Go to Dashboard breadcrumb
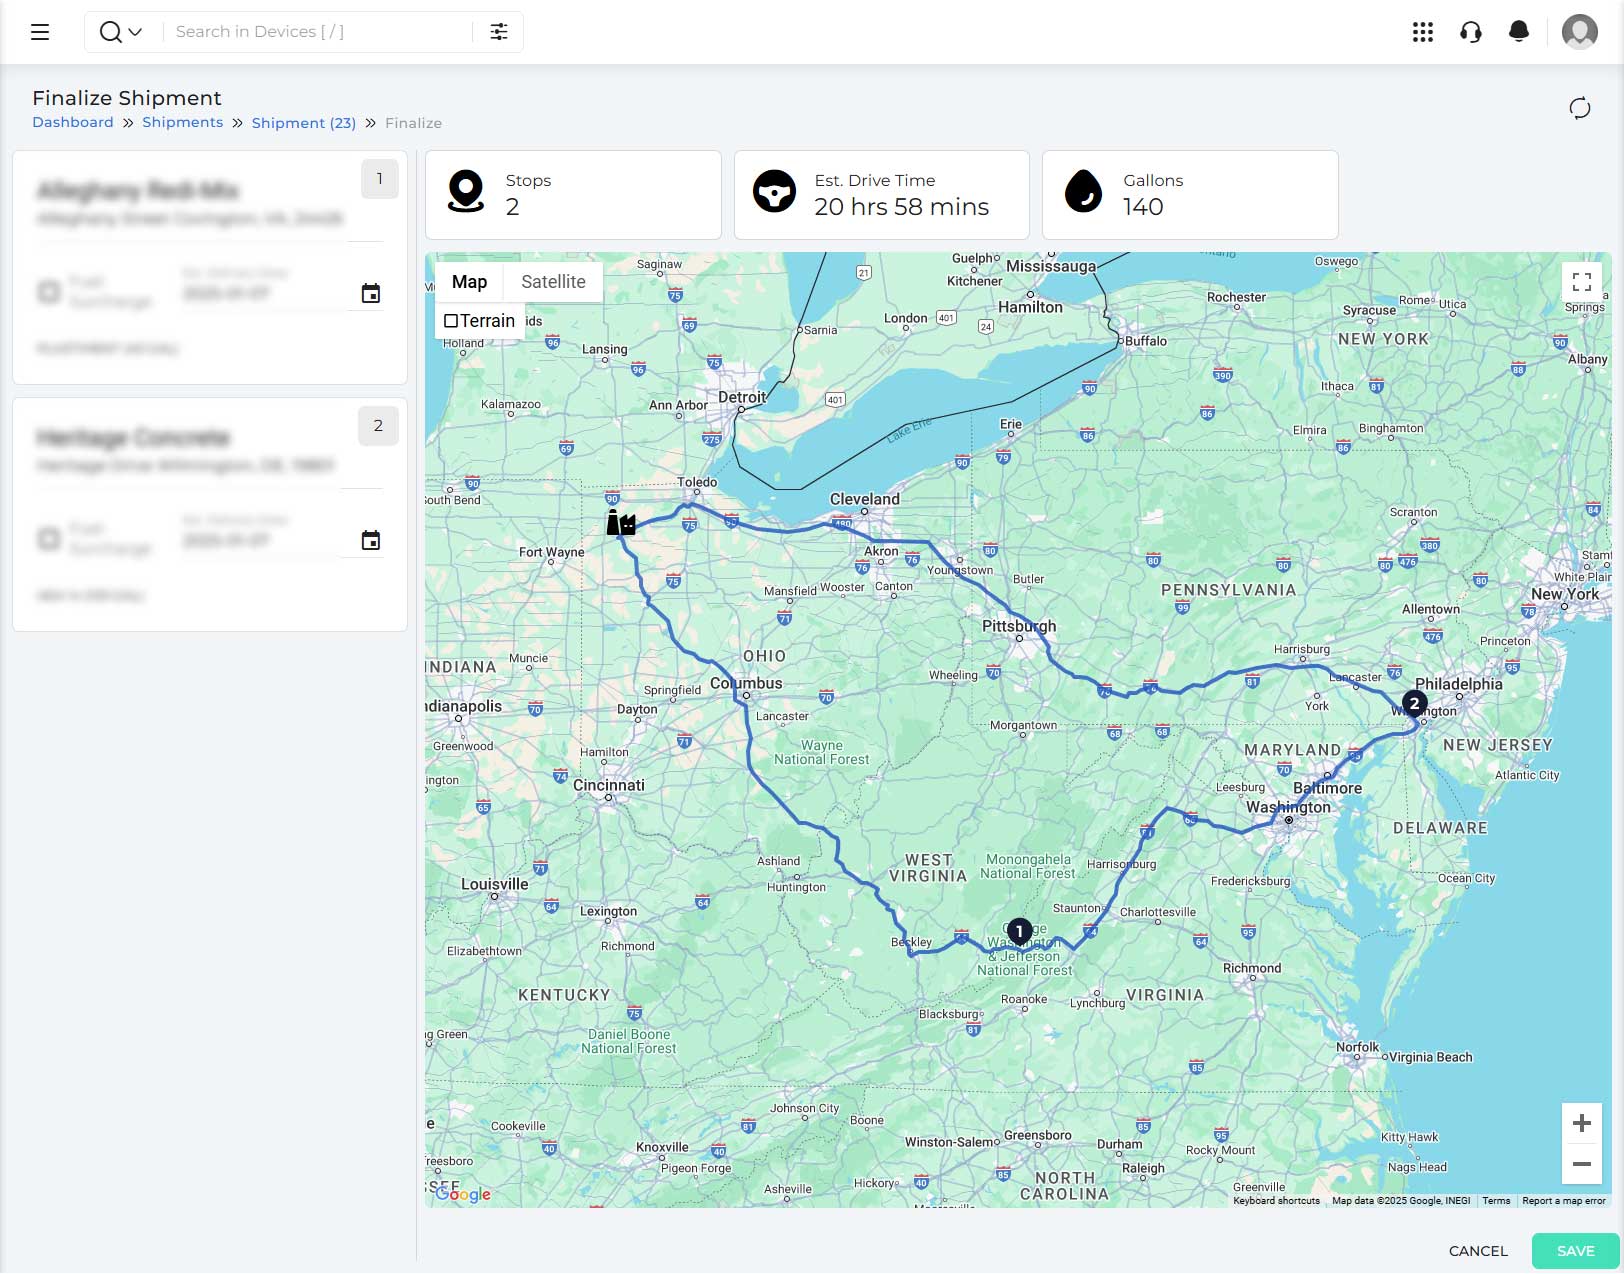The image size is (1624, 1274). (73, 122)
